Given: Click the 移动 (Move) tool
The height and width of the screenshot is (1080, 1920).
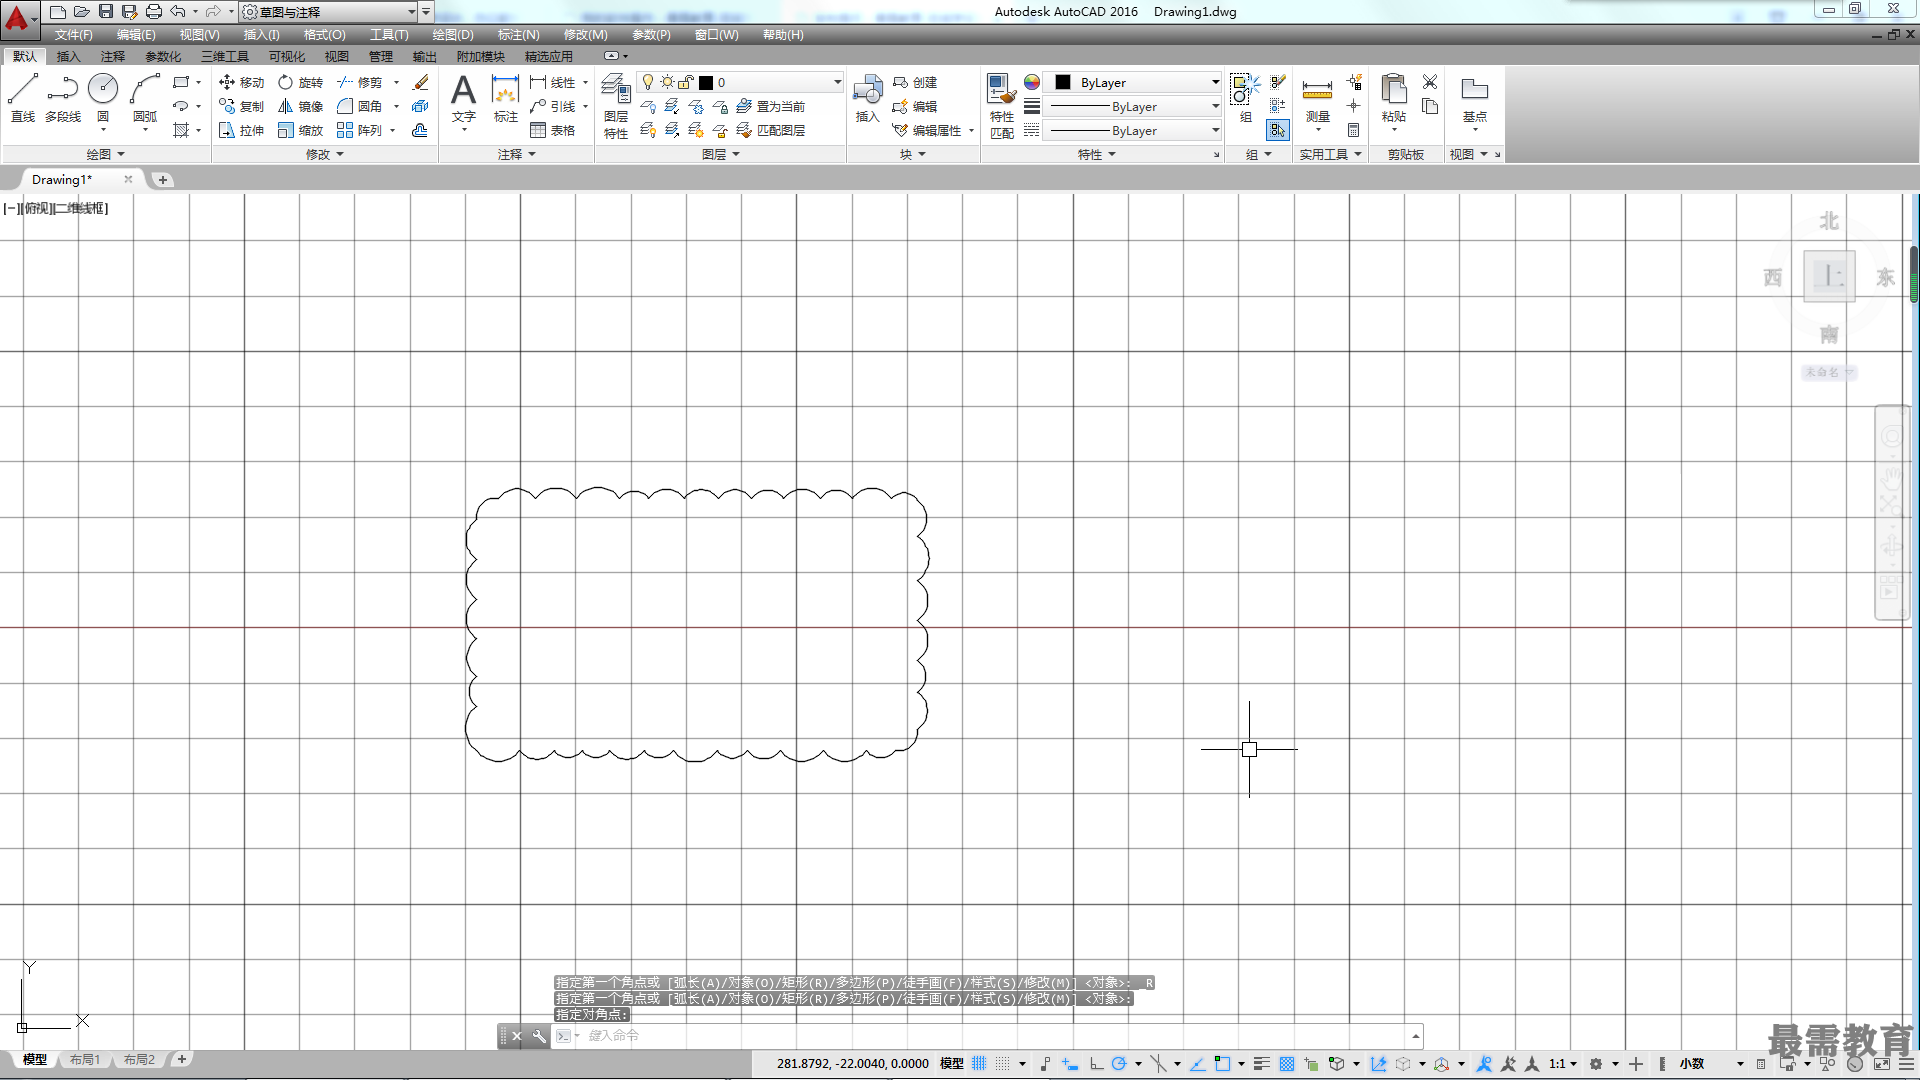Looking at the screenshot, I should click(241, 82).
